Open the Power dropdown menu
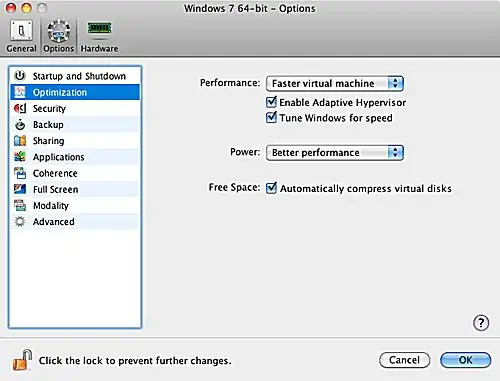The image size is (500, 381). tap(335, 153)
